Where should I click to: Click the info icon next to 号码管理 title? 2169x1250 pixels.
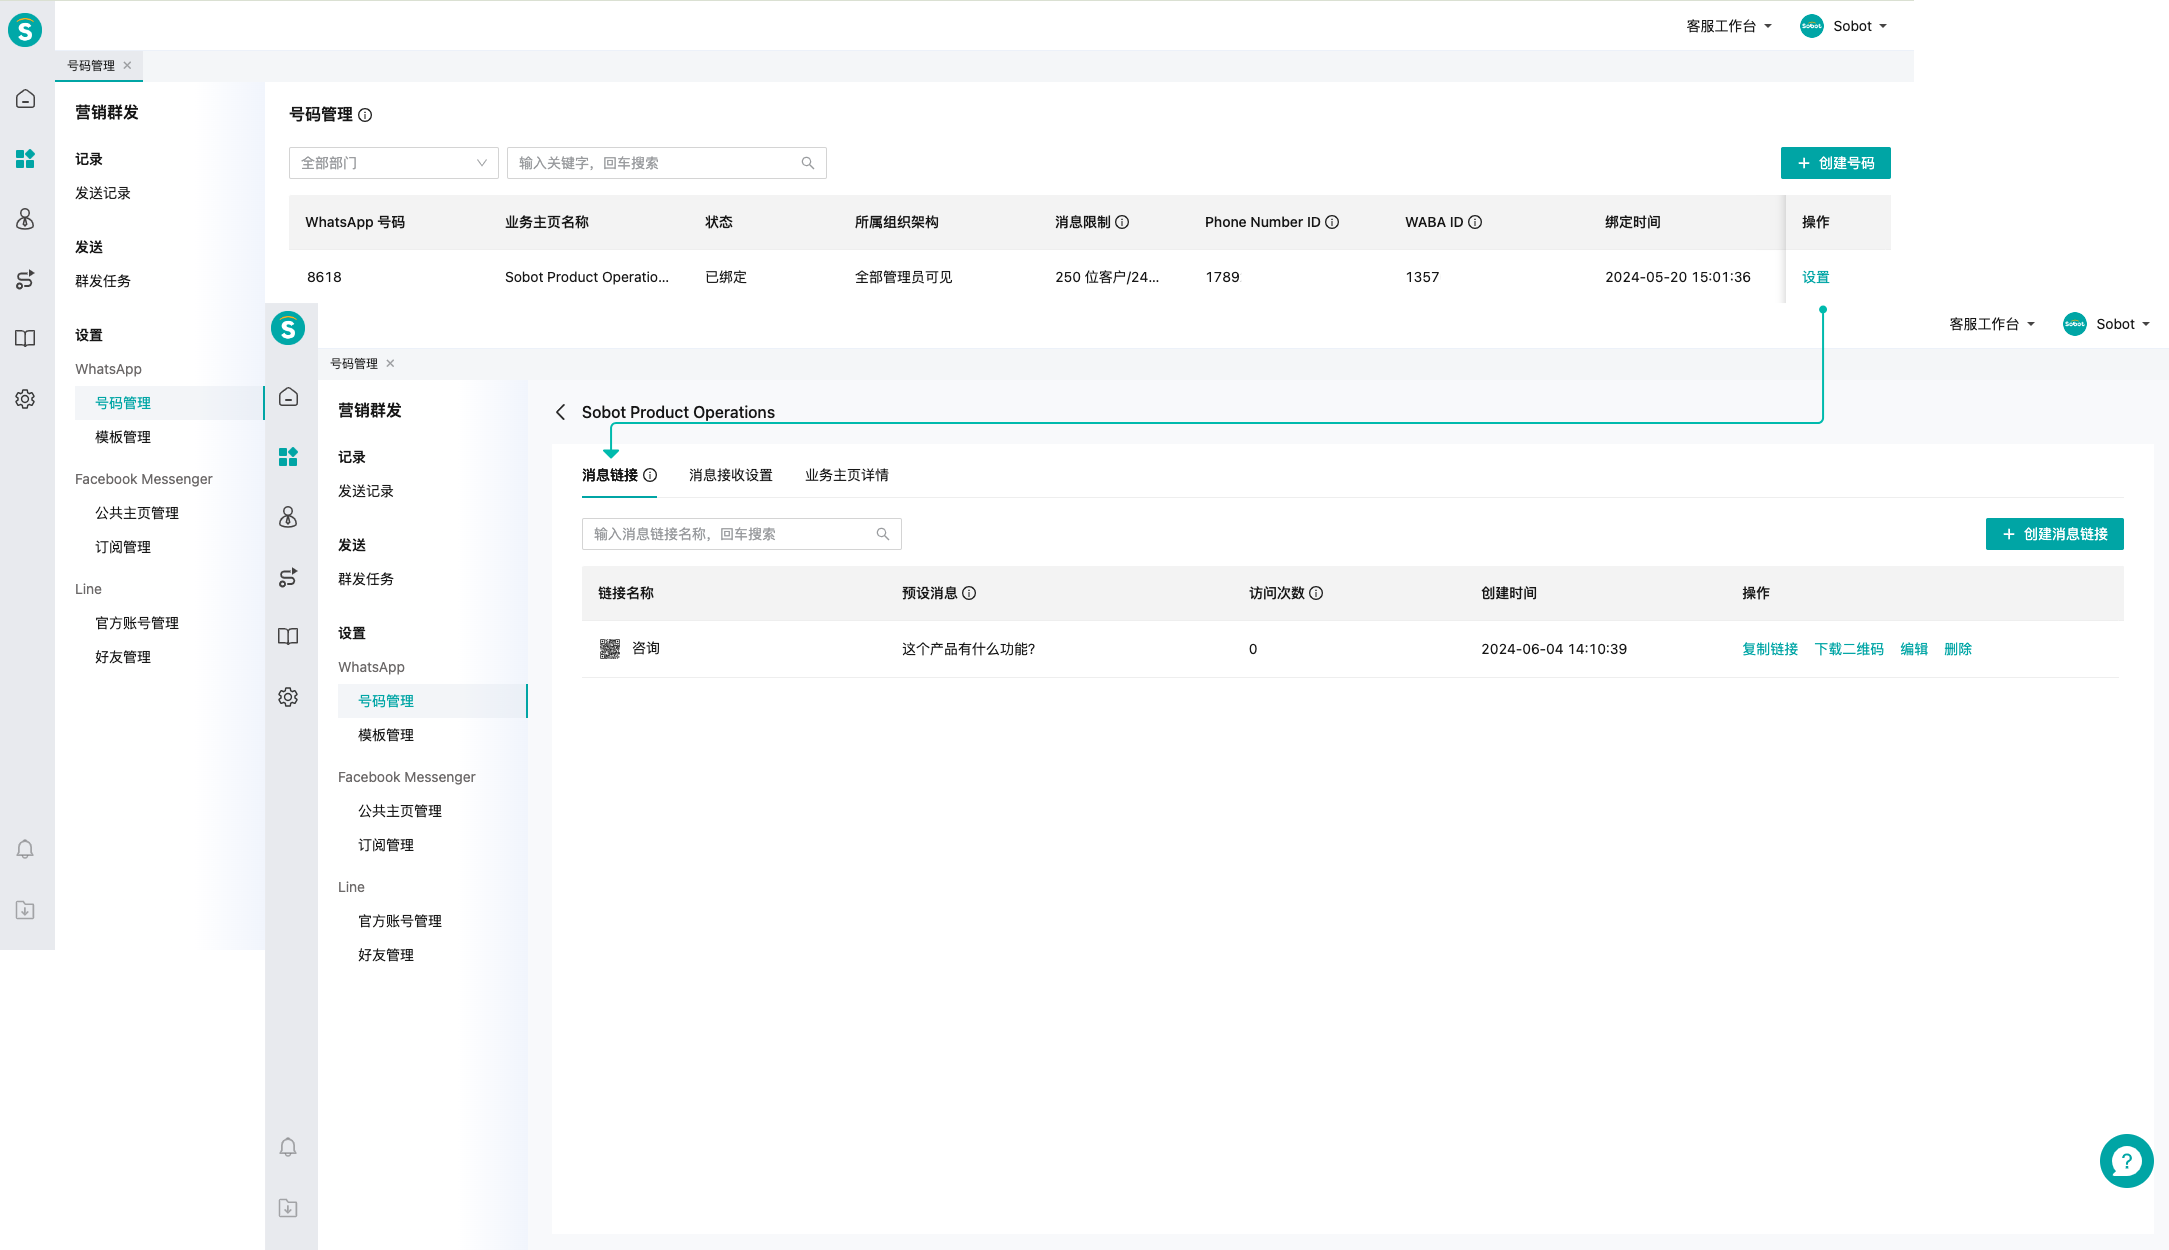pos(365,115)
